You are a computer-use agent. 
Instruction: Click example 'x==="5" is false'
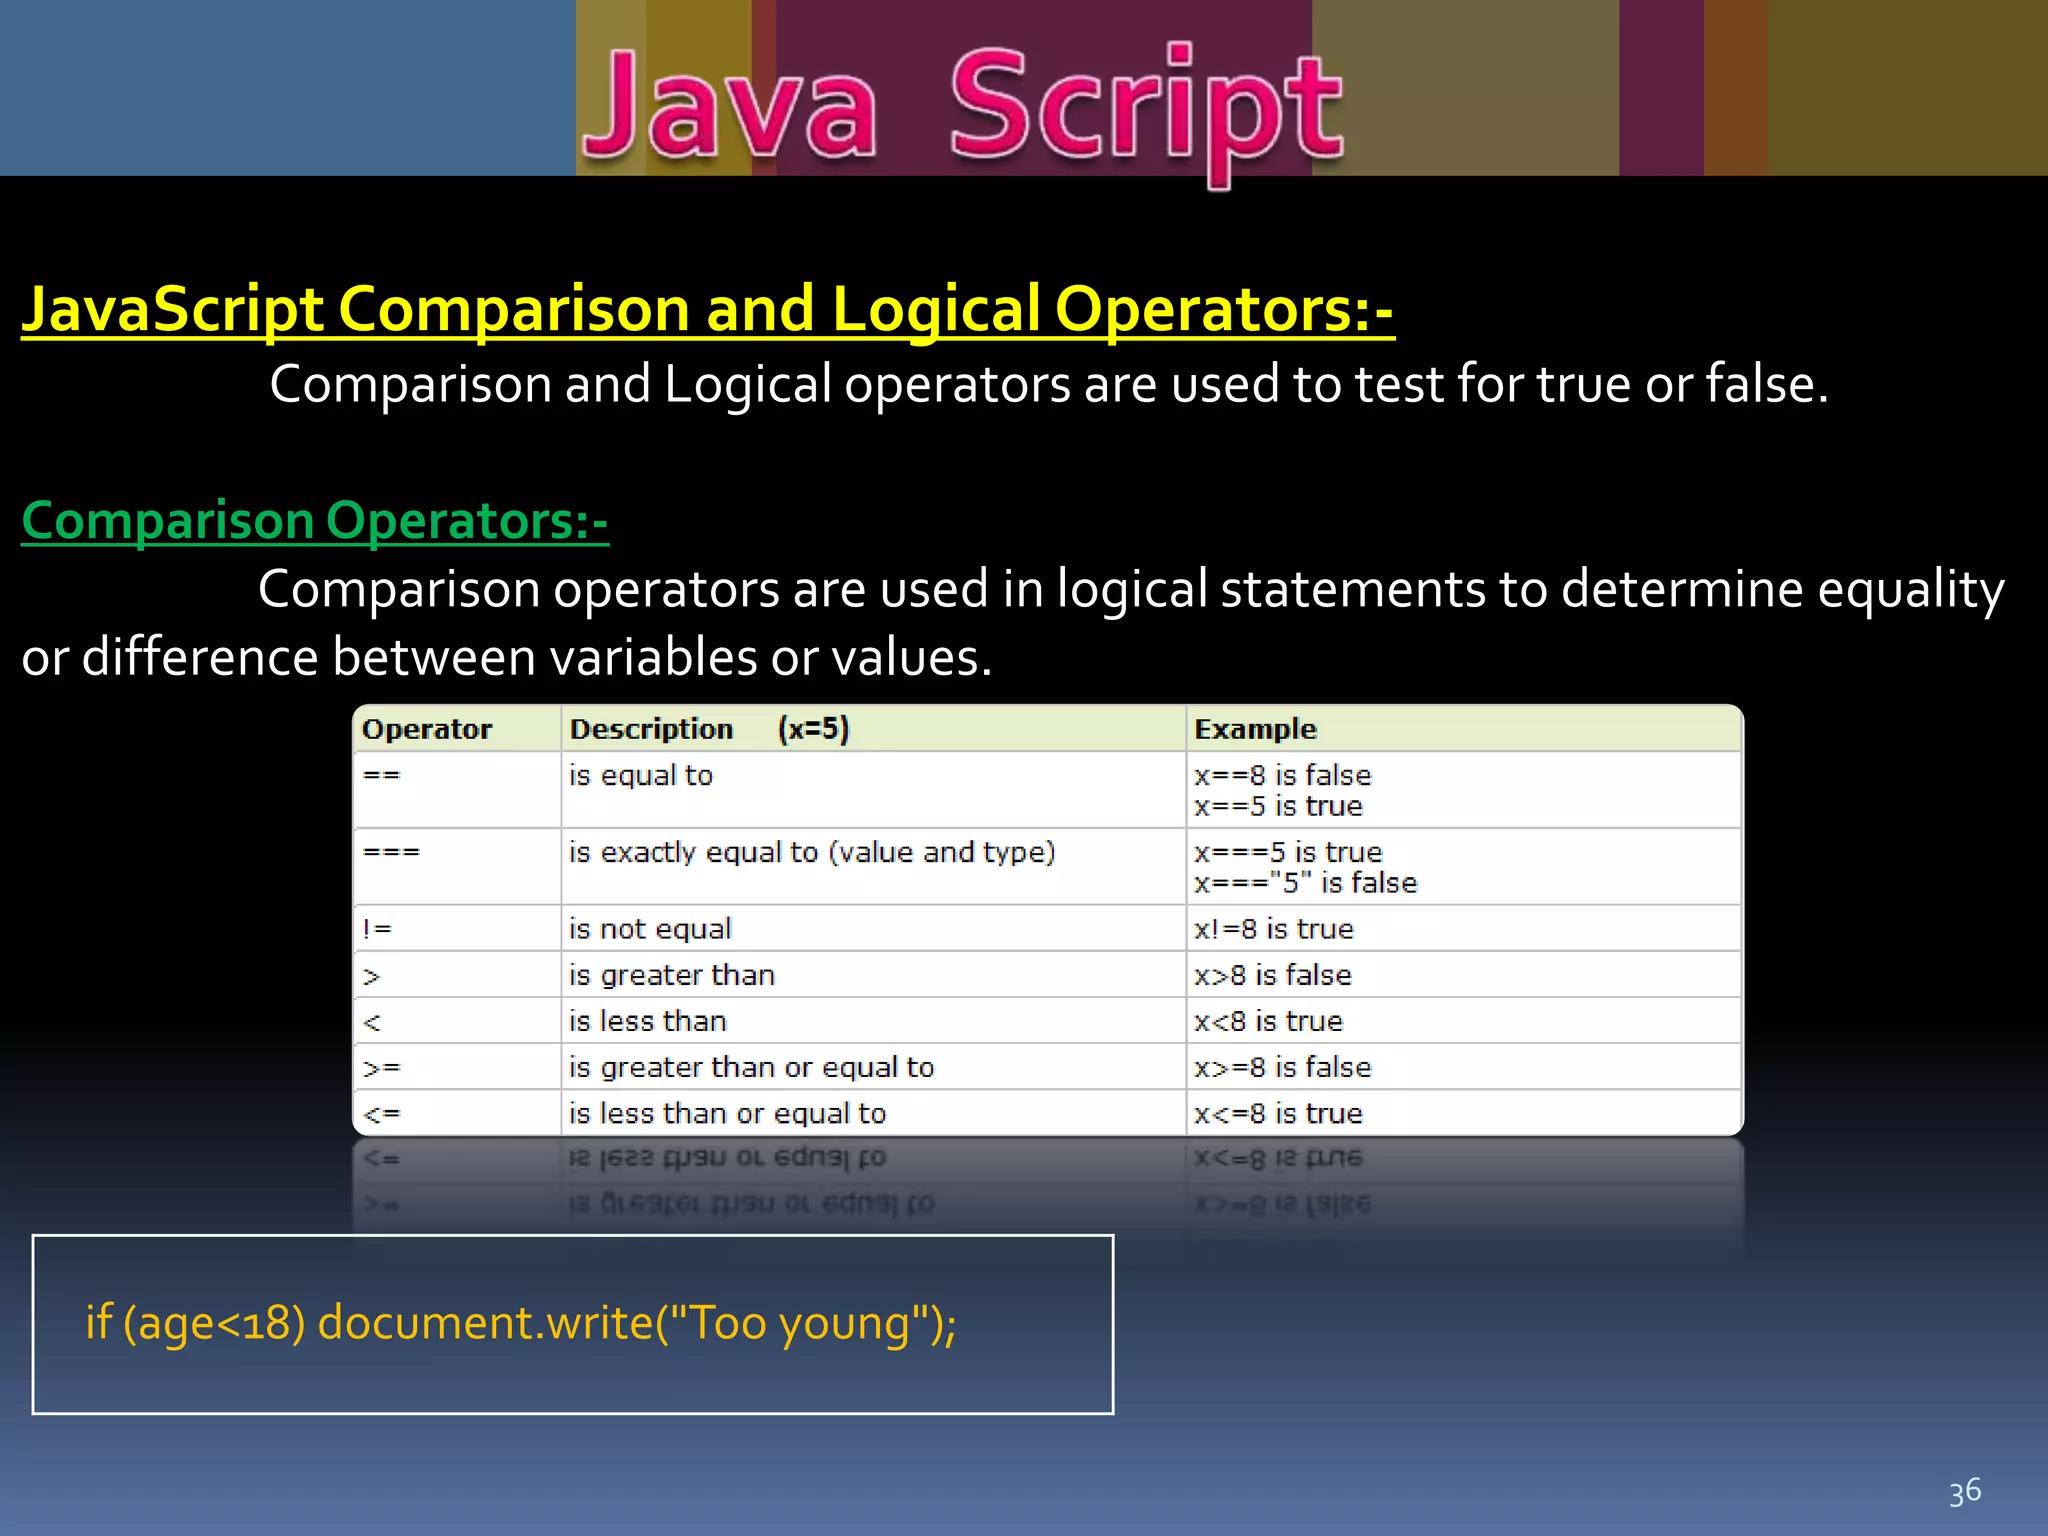[1306, 883]
